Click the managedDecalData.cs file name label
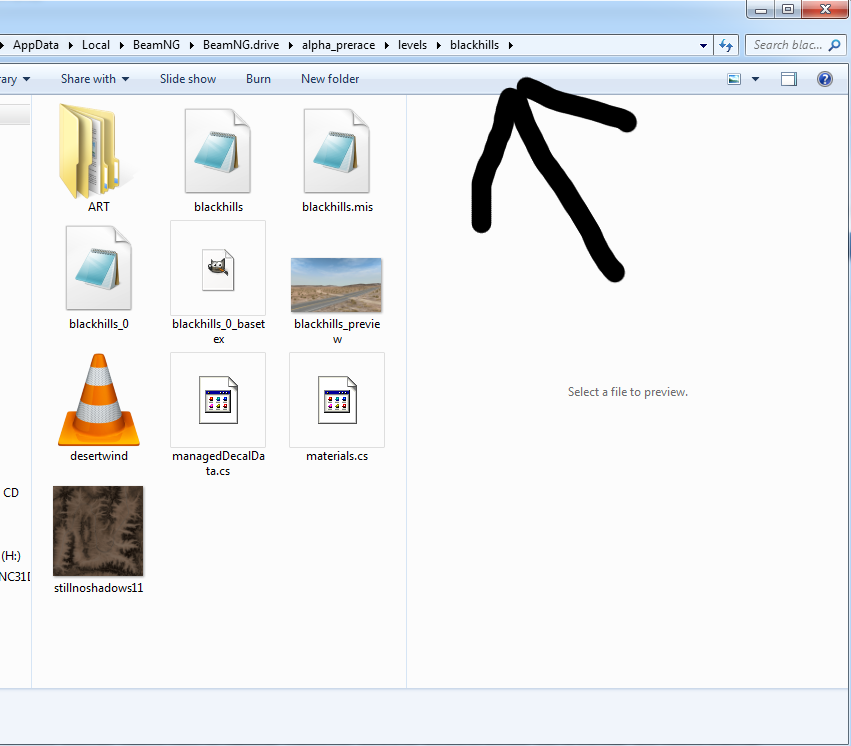The height and width of the screenshot is (746, 851). pyautogui.click(x=218, y=463)
